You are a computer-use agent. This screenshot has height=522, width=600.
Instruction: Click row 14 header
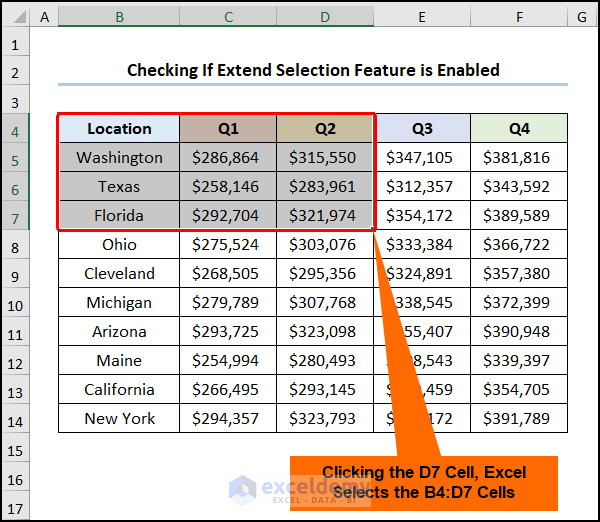(15, 419)
